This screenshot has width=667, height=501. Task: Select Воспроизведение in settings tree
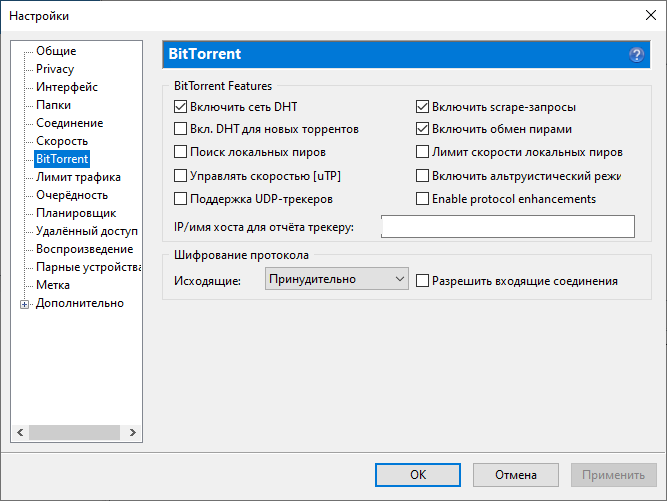click(x=84, y=249)
